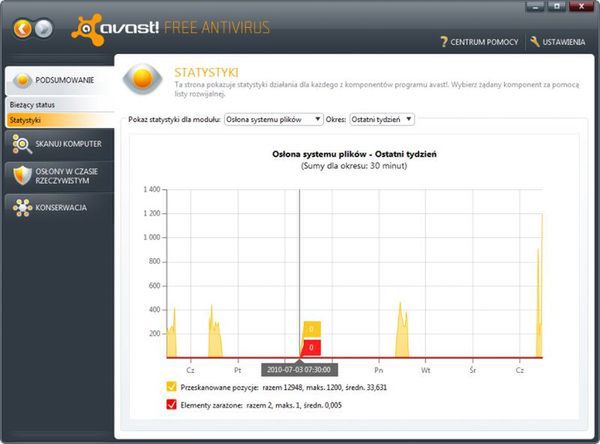600x444 pixels.
Task: Open the Konserwacja section
Action: tap(60, 208)
